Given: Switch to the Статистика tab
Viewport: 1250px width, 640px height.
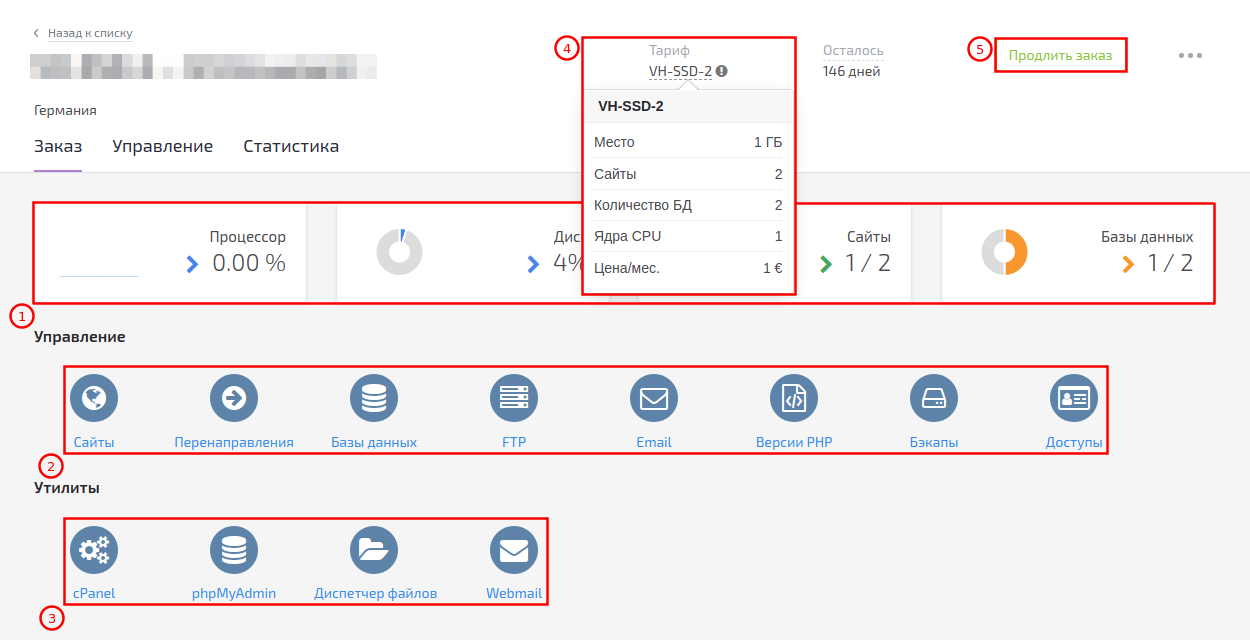Looking at the screenshot, I should (291, 146).
